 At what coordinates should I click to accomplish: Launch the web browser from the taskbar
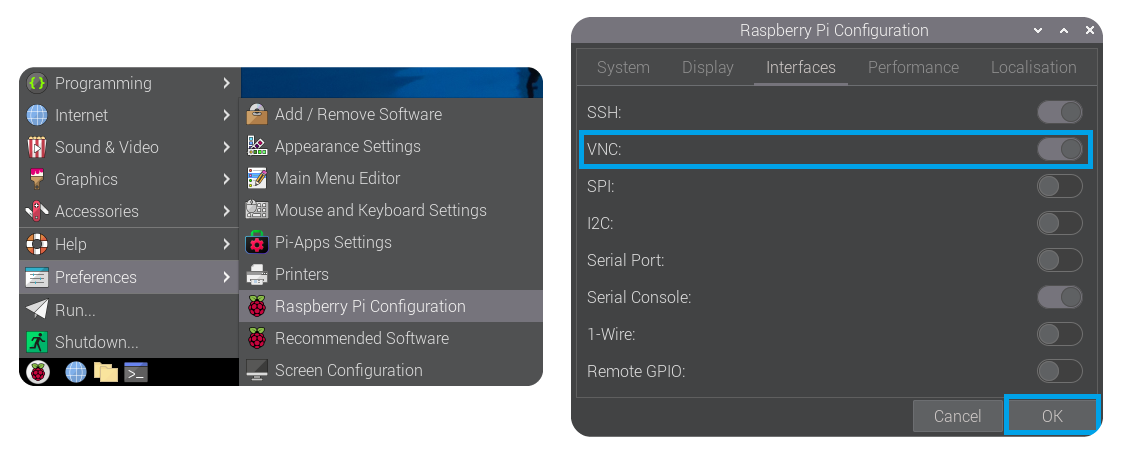(x=76, y=372)
